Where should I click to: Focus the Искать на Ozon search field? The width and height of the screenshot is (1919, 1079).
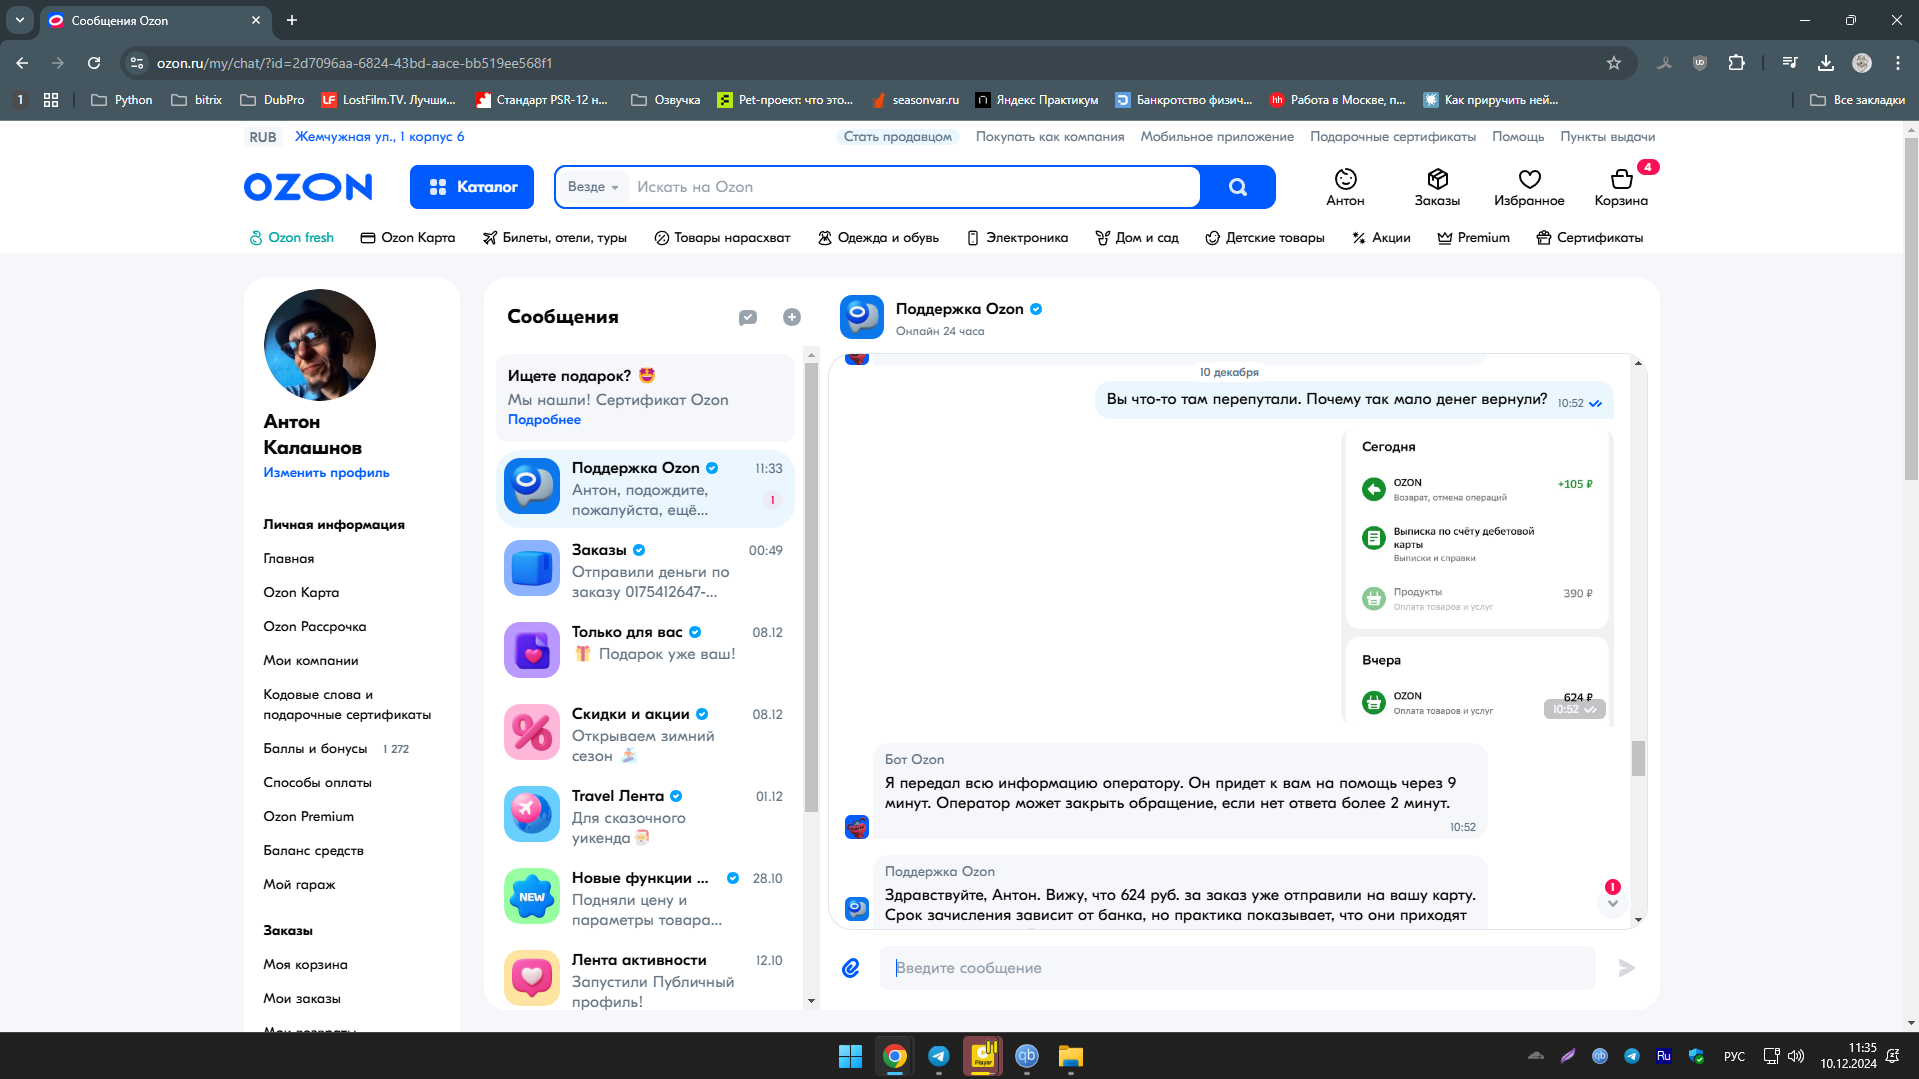coord(912,187)
